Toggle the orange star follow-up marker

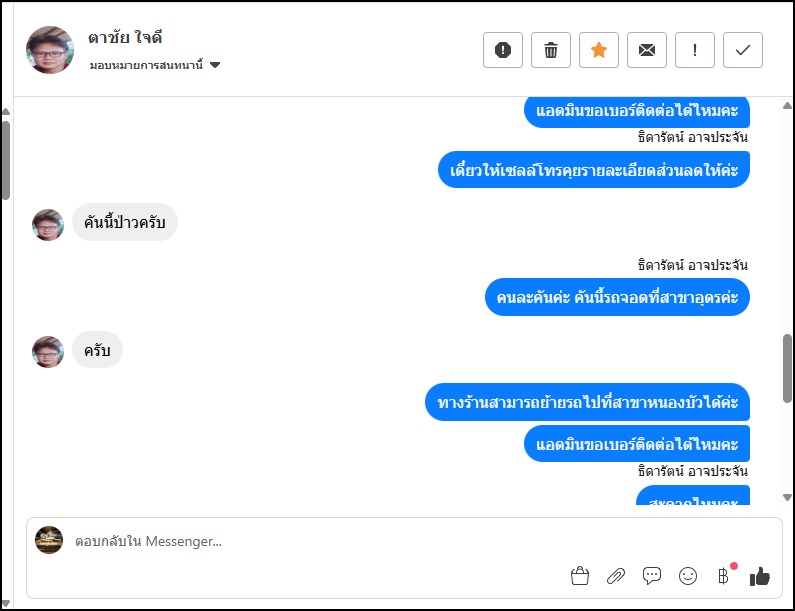click(599, 50)
